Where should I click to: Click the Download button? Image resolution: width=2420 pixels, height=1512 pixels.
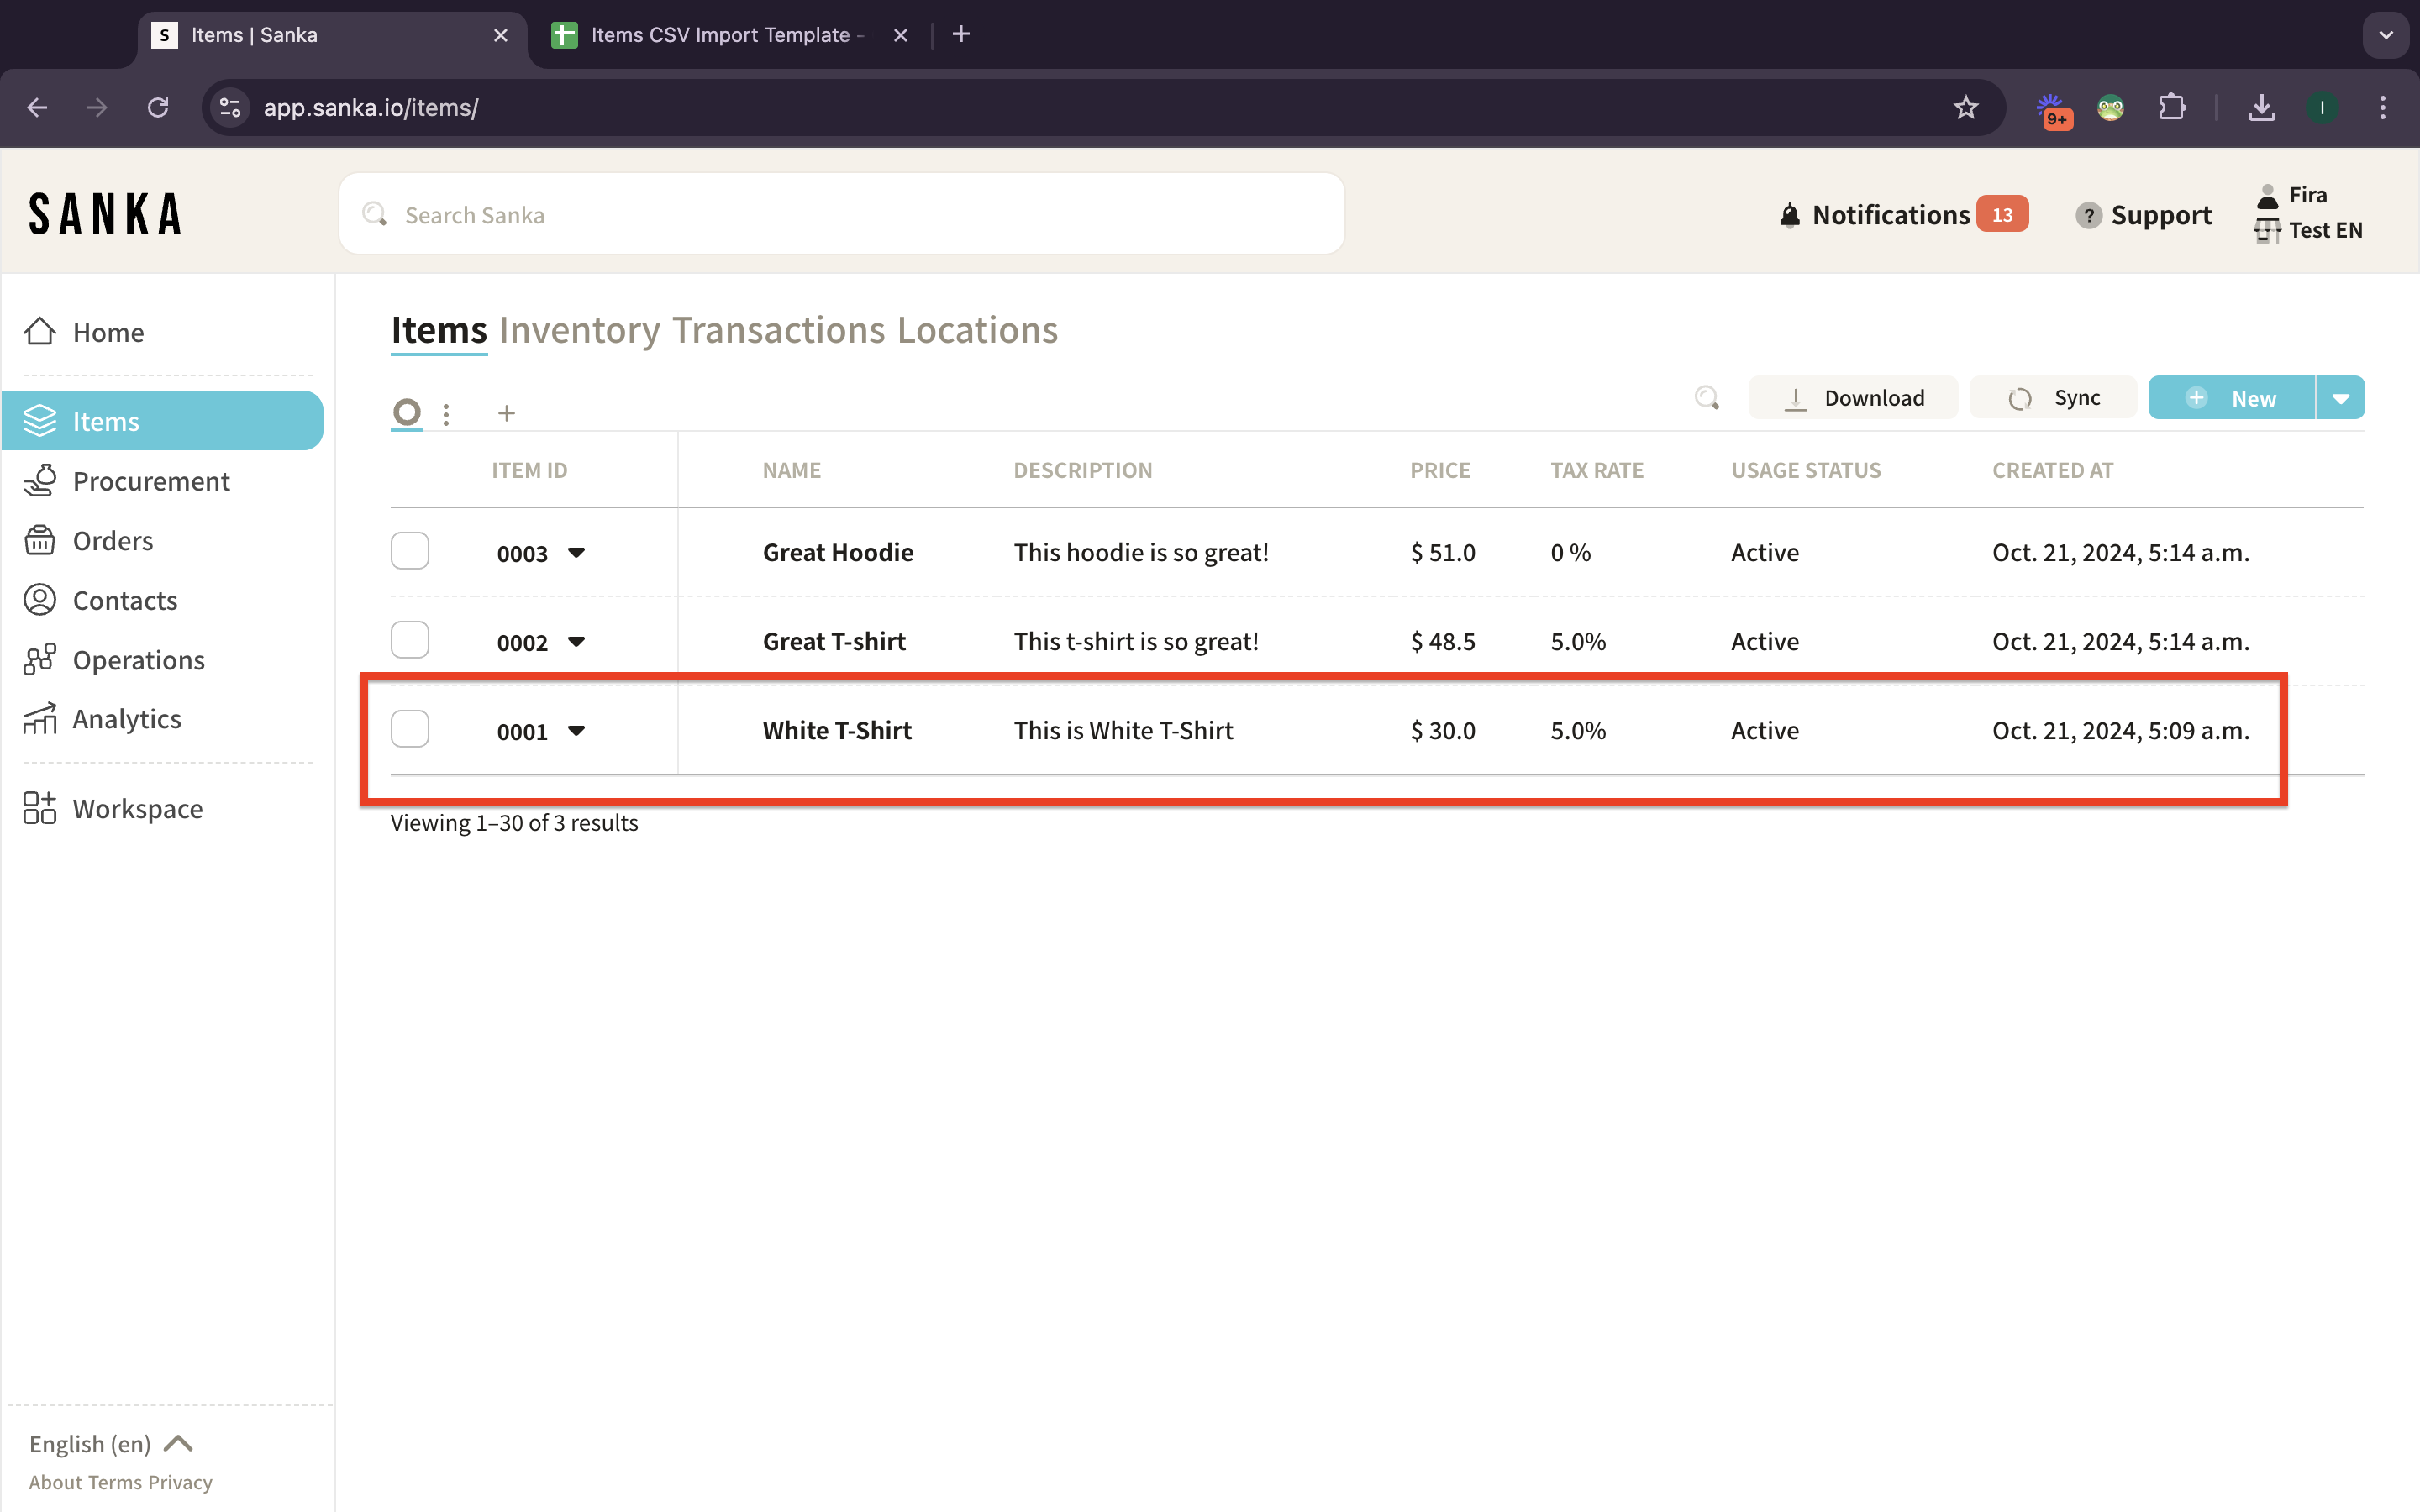click(1853, 398)
